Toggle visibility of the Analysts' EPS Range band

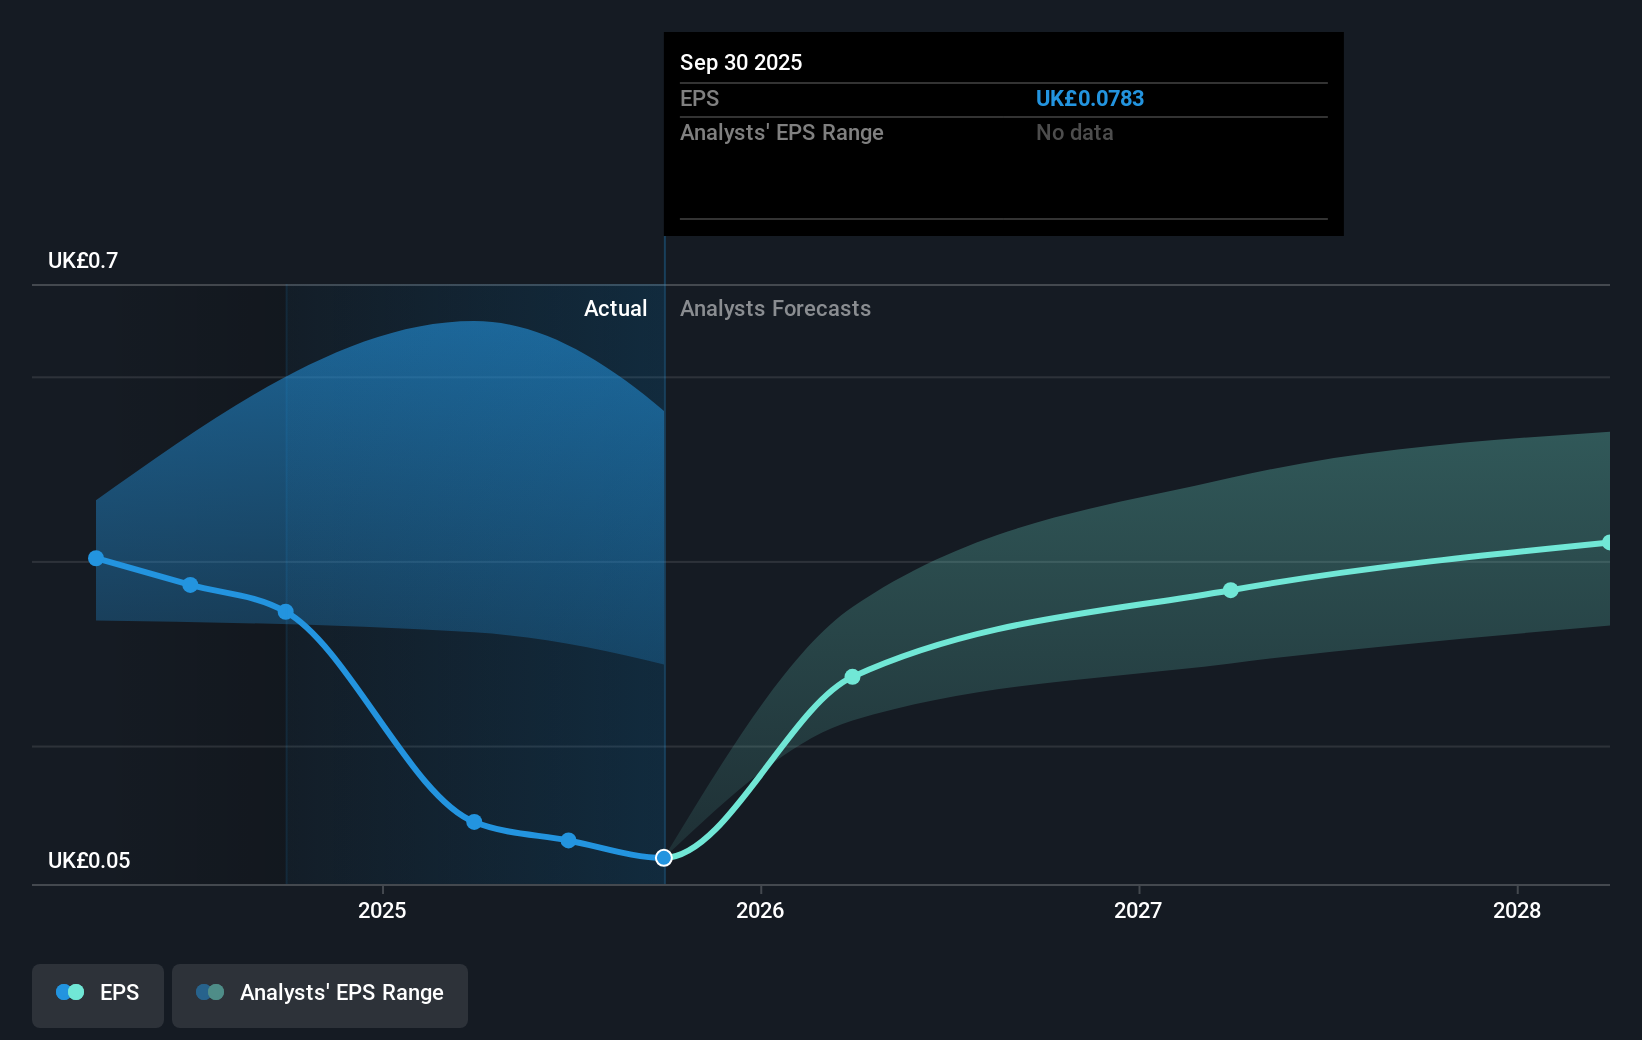point(320,994)
